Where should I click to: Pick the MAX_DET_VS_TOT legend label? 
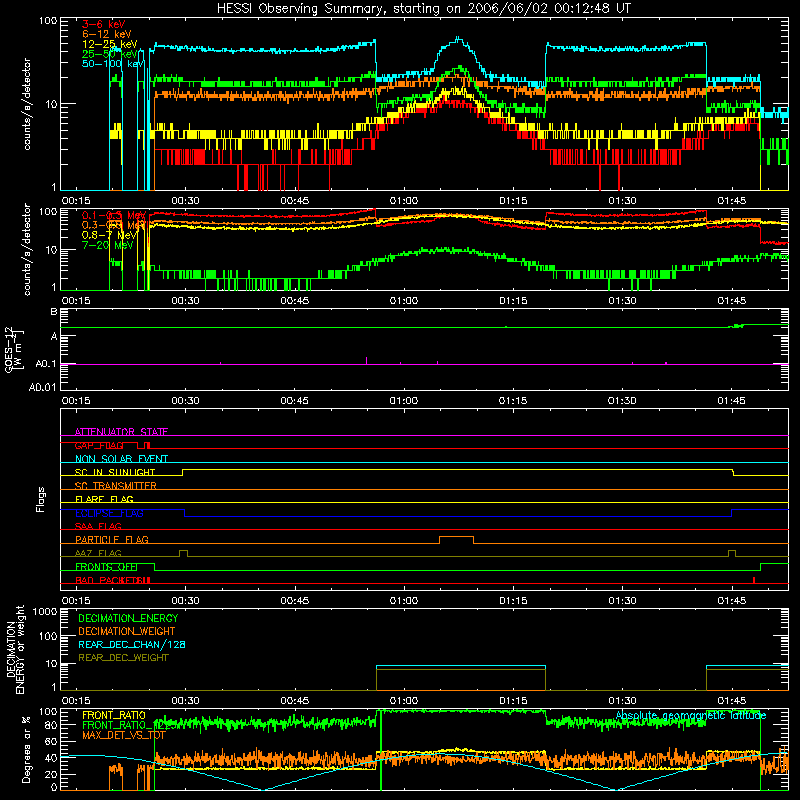click(123, 735)
